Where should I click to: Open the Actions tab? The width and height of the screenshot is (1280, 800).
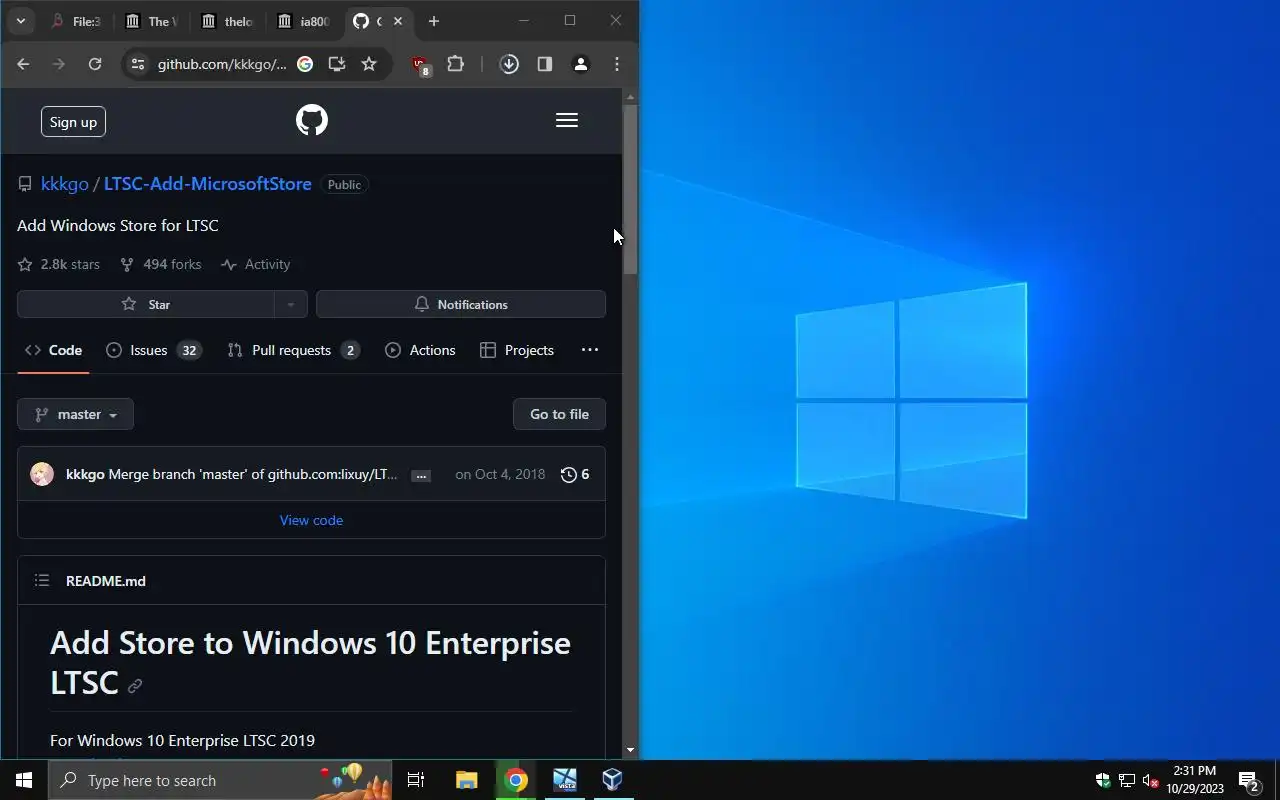click(420, 350)
